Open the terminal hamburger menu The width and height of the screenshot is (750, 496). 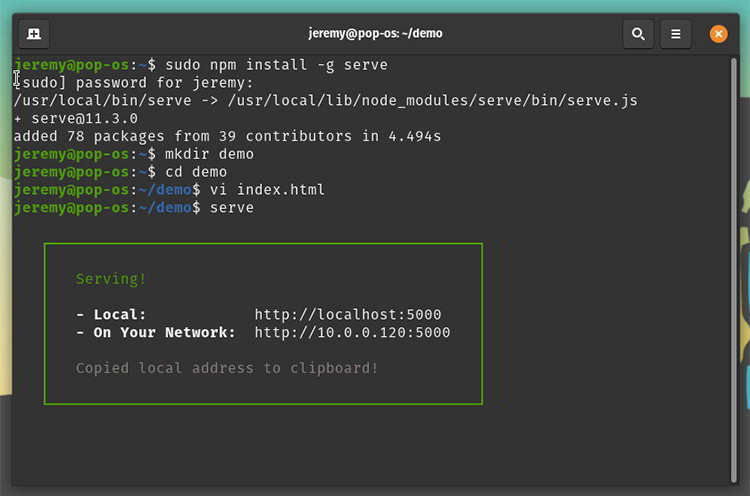point(675,34)
